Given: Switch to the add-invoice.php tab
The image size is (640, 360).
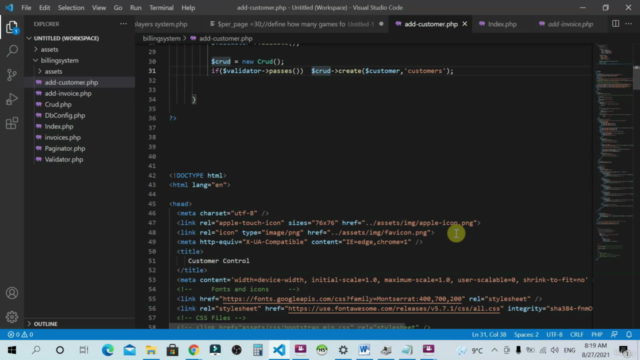Looking at the screenshot, I should click(566, 24).
